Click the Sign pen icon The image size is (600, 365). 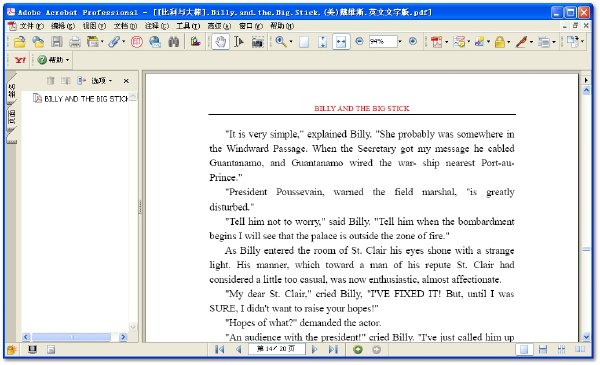521,42
